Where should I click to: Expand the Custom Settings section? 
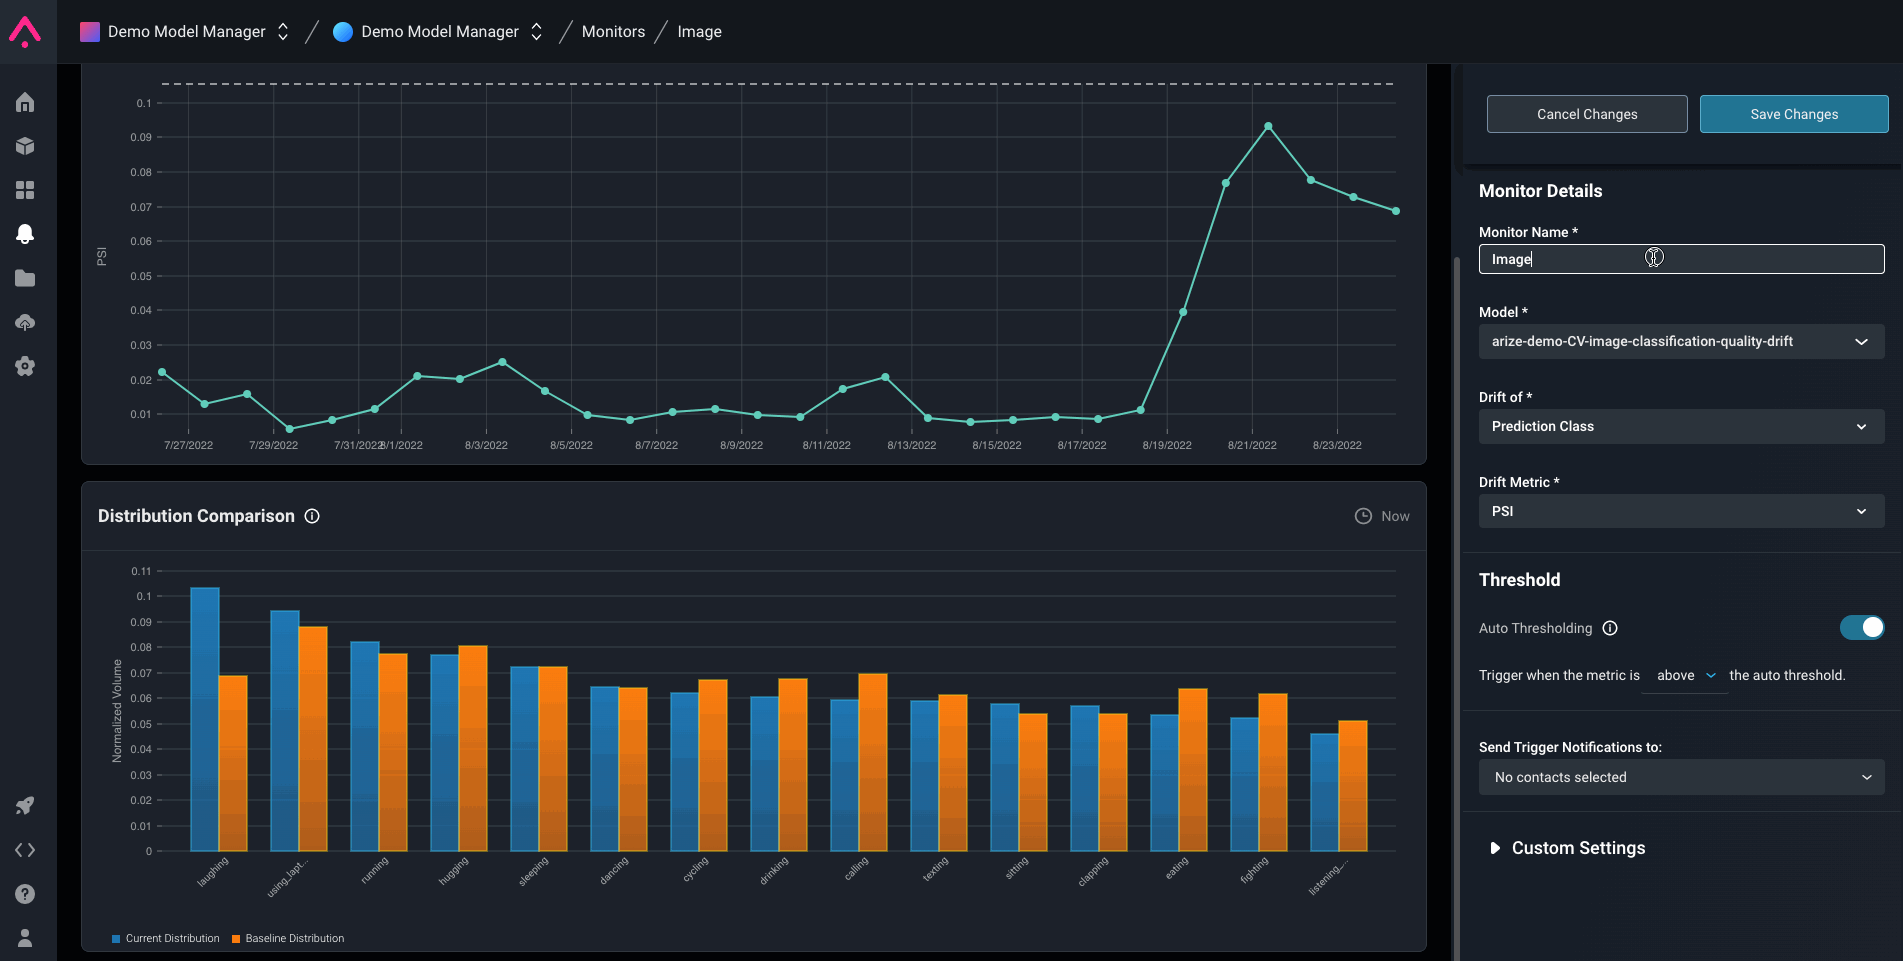[1567, 848]
